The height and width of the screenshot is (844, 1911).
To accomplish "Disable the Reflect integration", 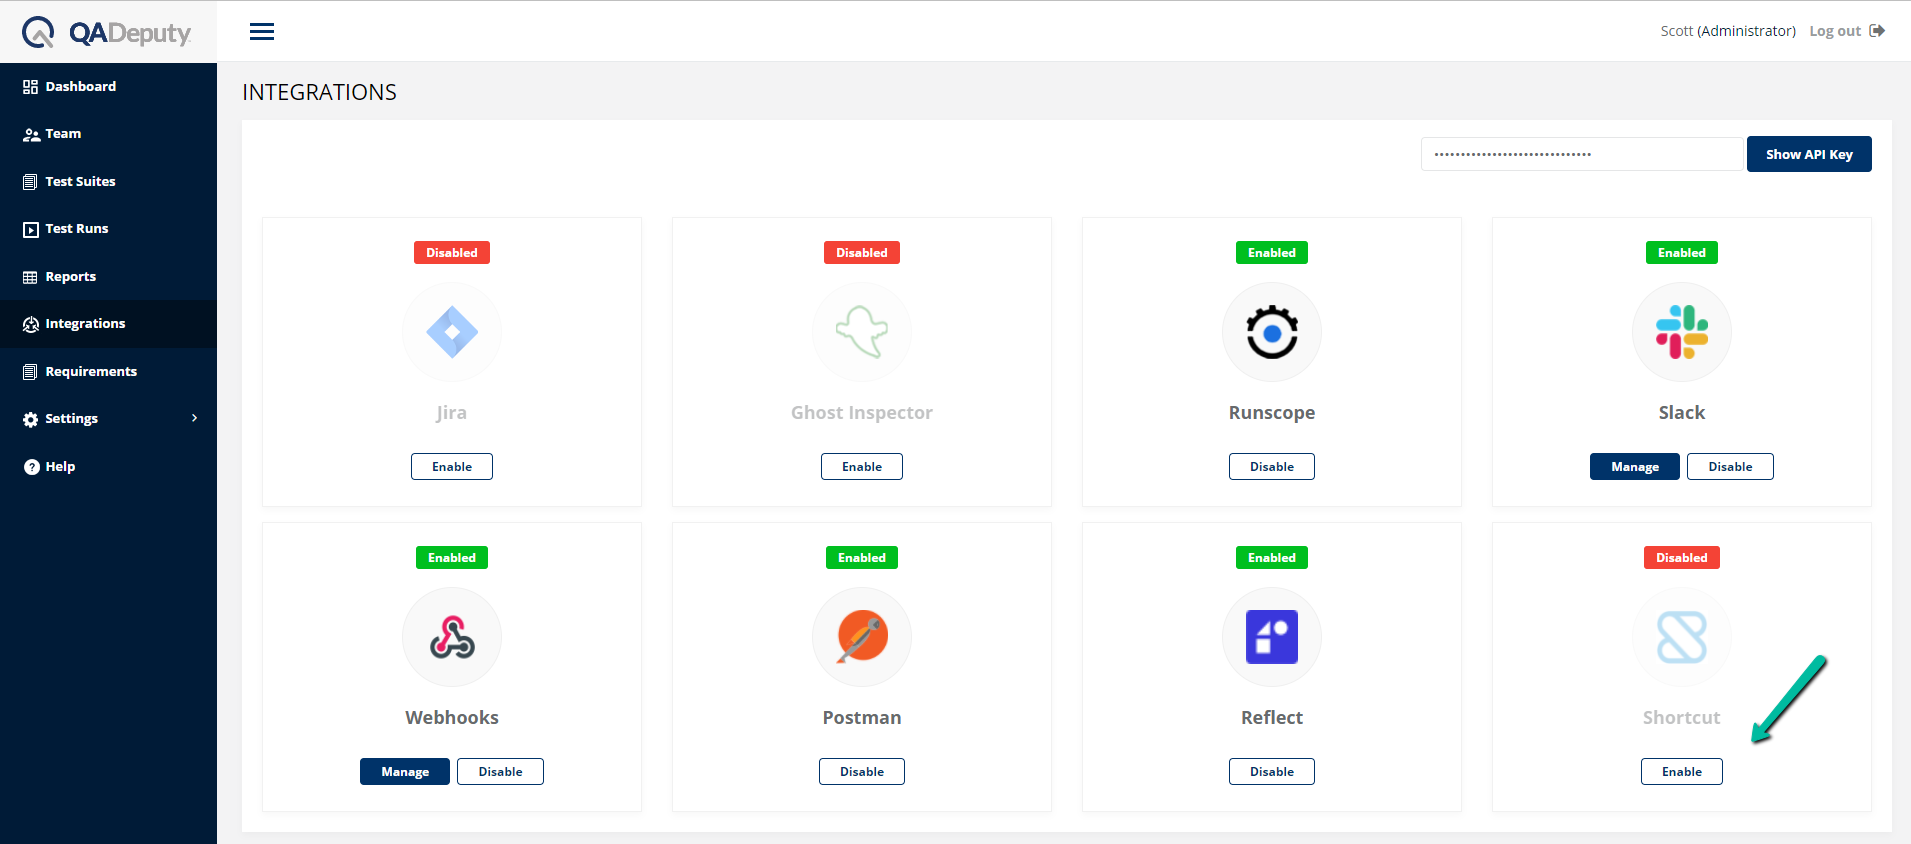I will pos(1272,772).
